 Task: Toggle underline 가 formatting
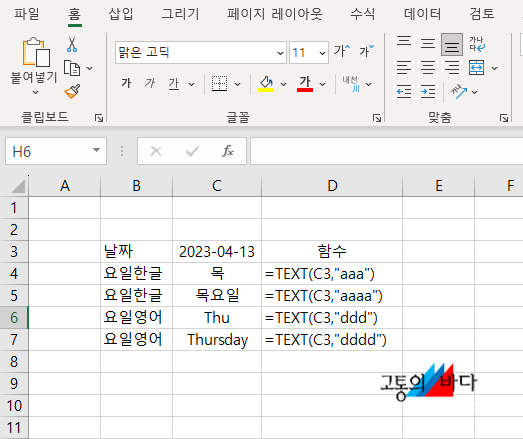pos(174,83)
